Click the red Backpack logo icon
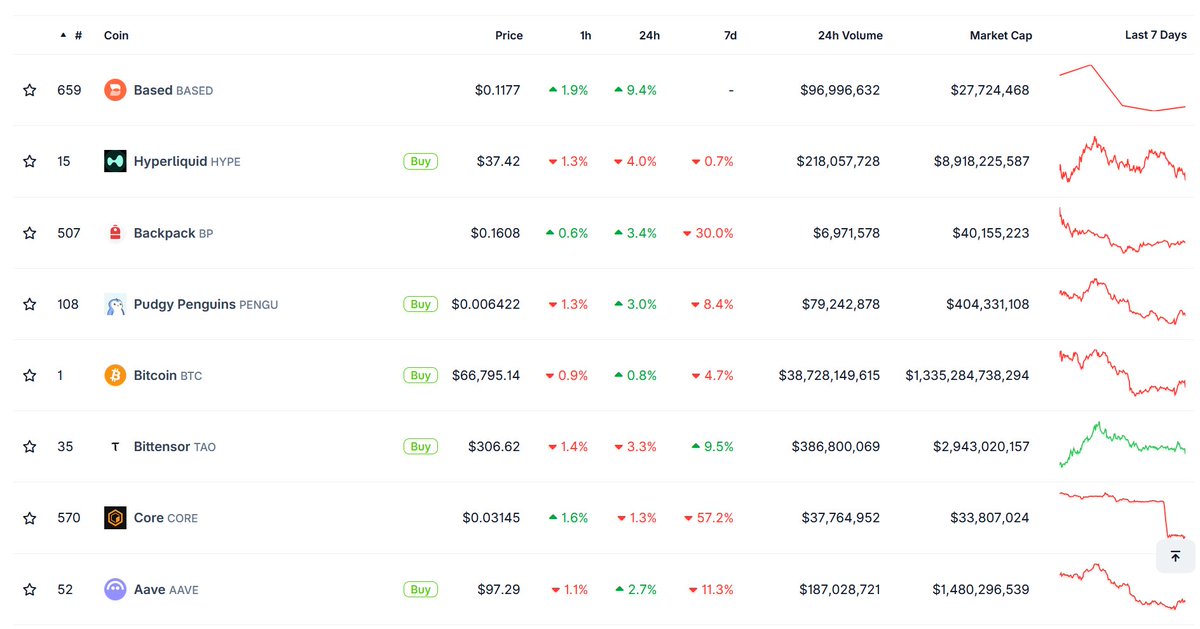The width and height of the screenshot is (1200, 629). (115, 233)
